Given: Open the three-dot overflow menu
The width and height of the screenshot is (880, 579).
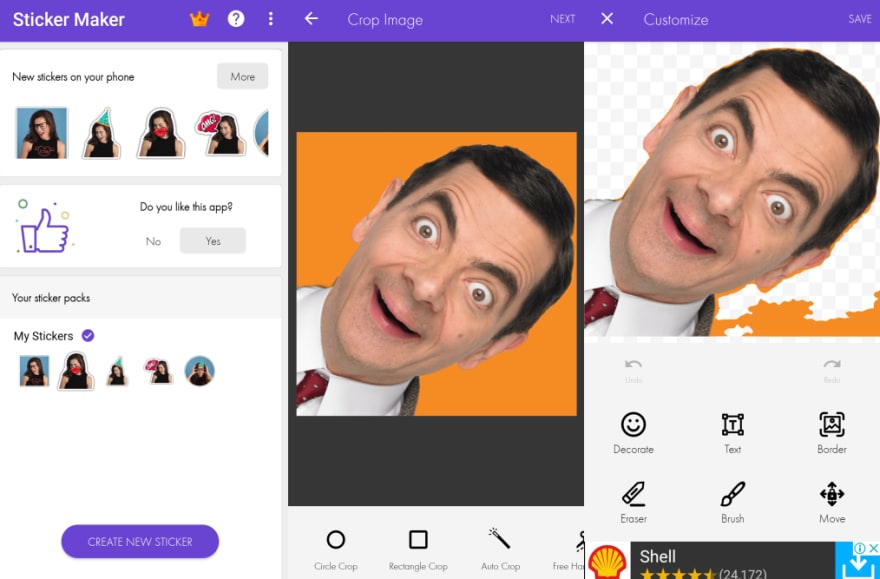Looking at the screenshot, I should [x=271, y=19].
